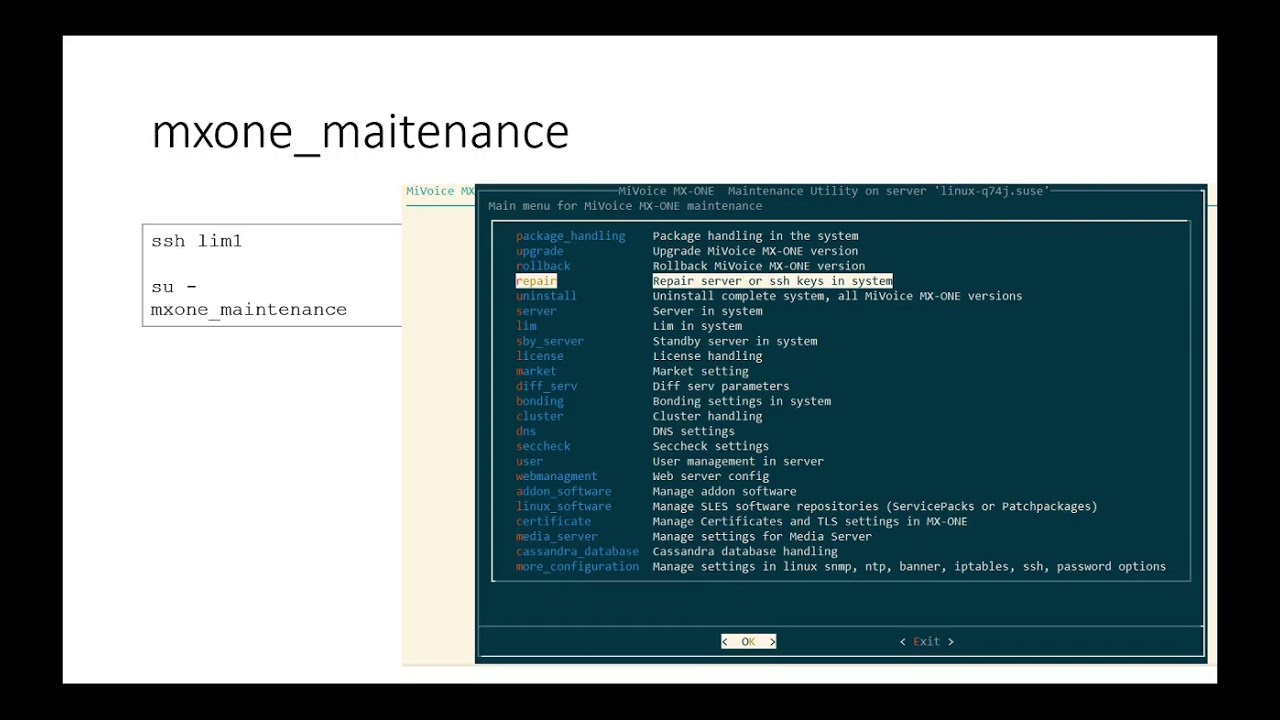Pick the highlighted repair menu entry

[x=536, y=281]
